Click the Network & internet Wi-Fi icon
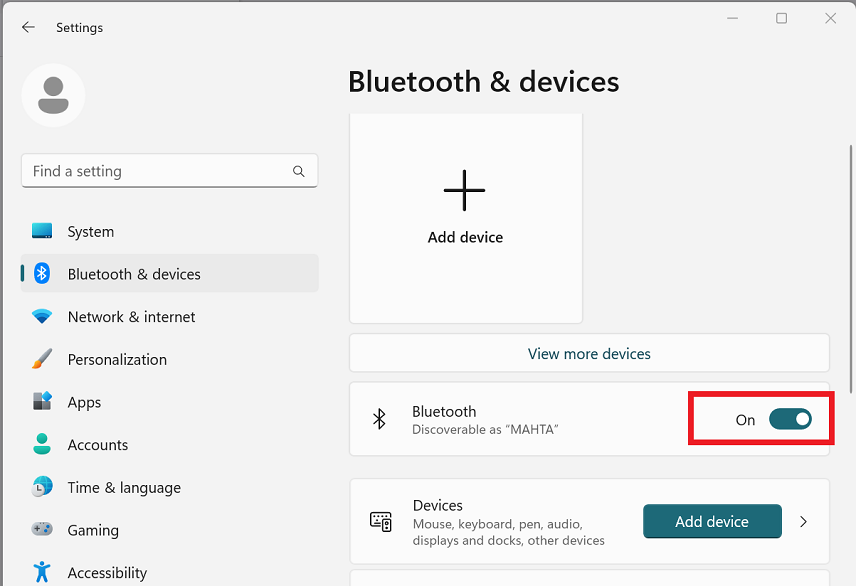The width and height of the screenshot is (856, 586). 42,316
